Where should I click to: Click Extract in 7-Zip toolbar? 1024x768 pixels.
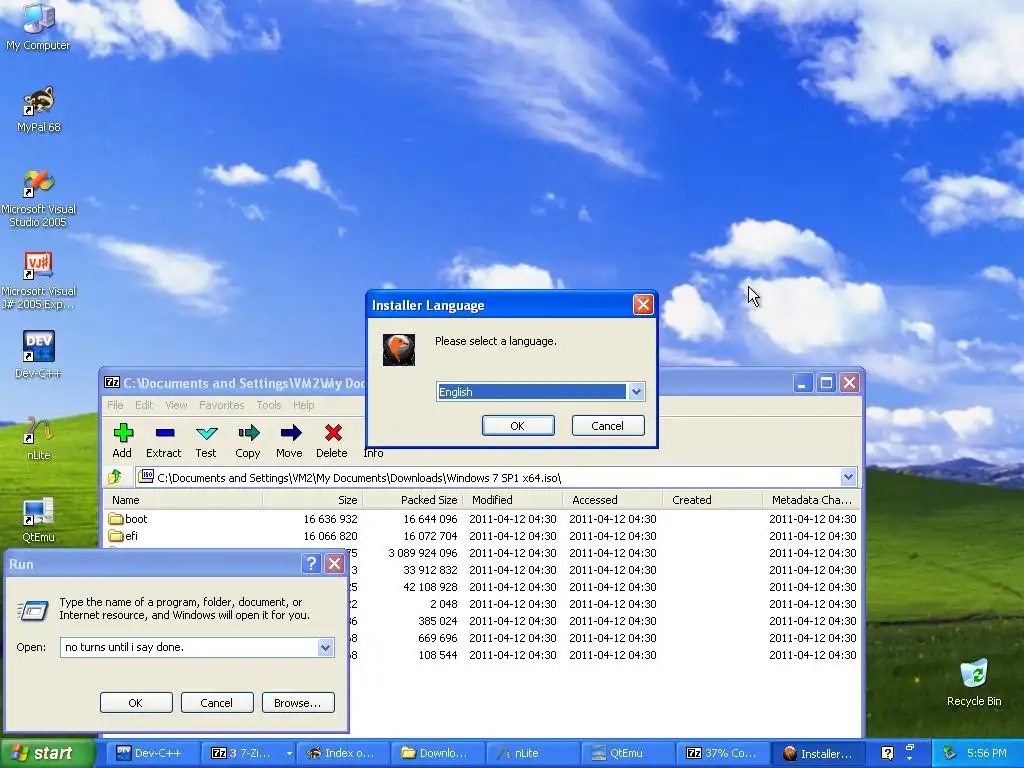tap(163, 441)
